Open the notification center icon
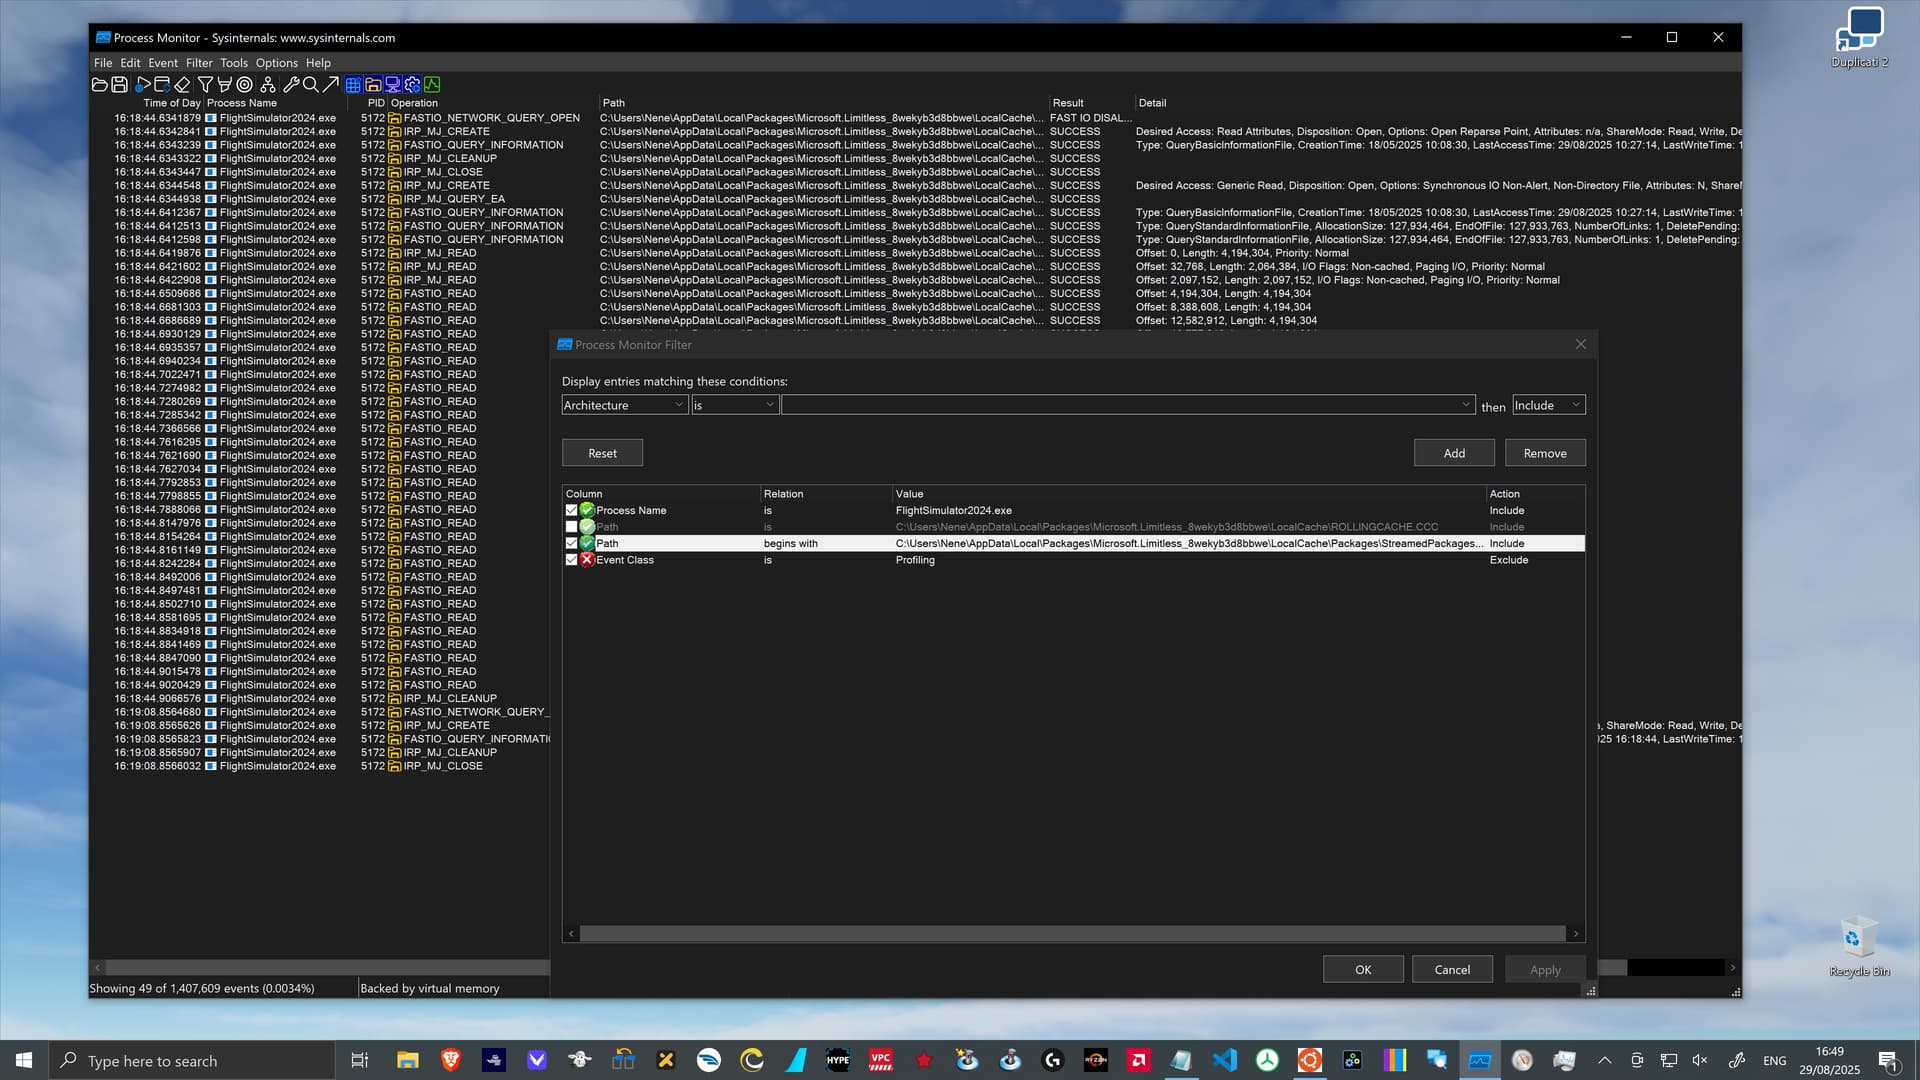The height and width of the screenshot is (1080, 1920). [1888, 1060]
